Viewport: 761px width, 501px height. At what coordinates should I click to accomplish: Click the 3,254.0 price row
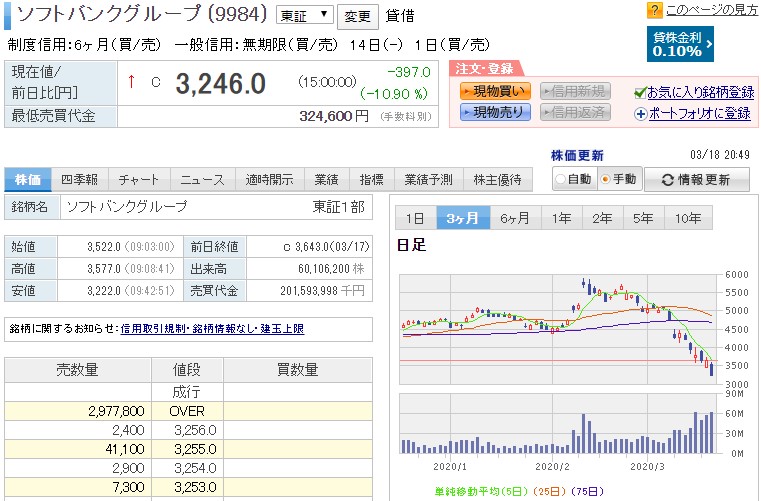(188, 468)
